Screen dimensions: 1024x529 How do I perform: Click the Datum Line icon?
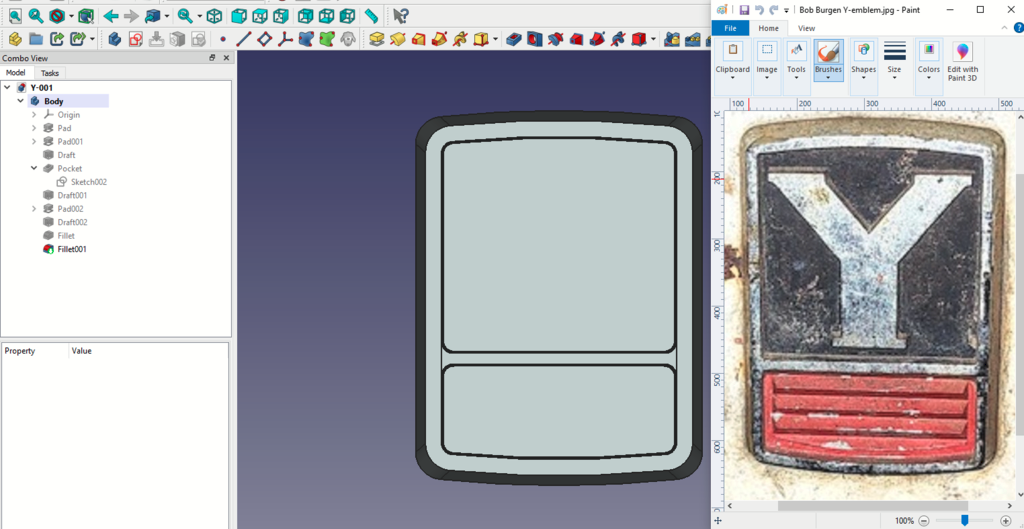click(x=243, y=39)
